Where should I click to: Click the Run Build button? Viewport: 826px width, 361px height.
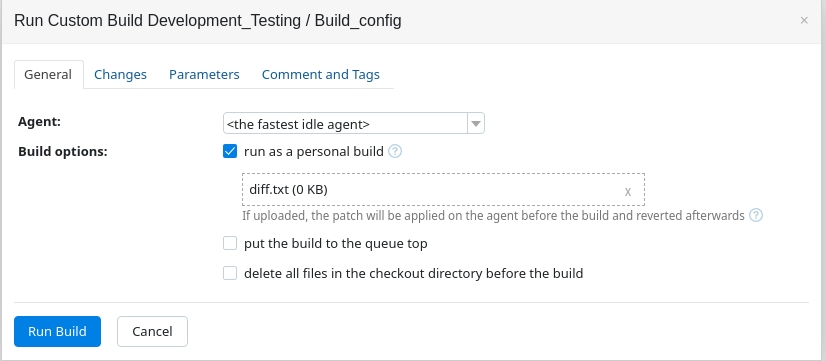coord(57,331)
